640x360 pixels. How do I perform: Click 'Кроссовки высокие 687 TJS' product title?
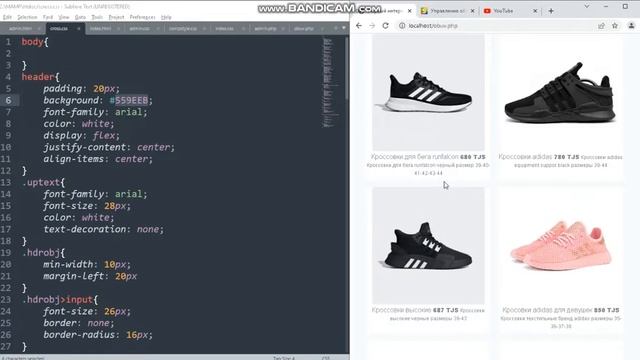click(x=415, y=310)
